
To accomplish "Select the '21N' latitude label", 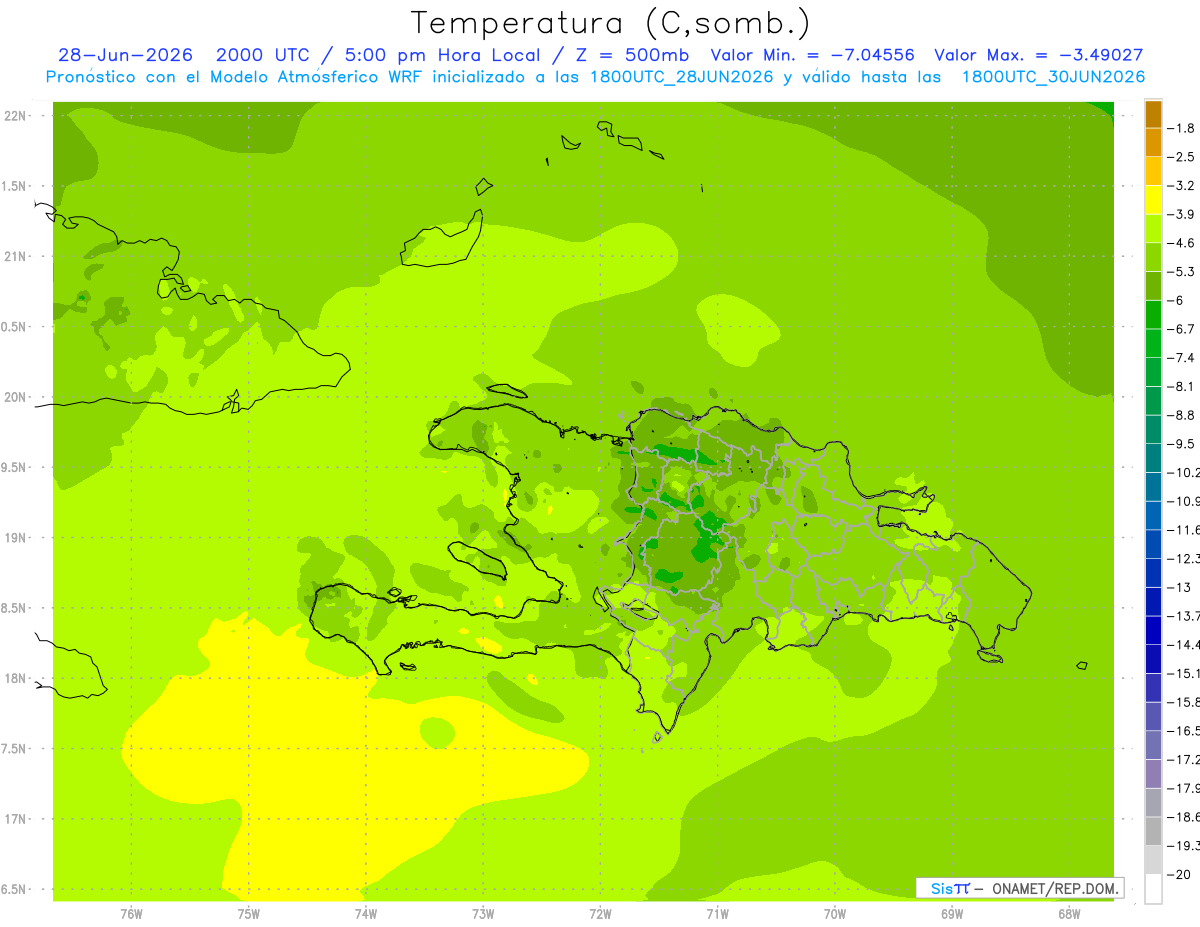I will (16, 256).
